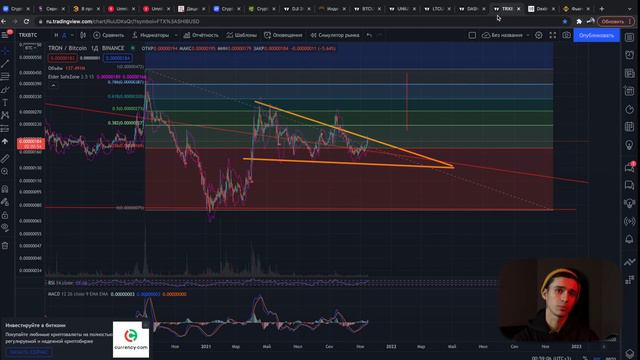Select the prediction and measurement tools
Viewport: 640px width, 360px height.
(5, 129)
